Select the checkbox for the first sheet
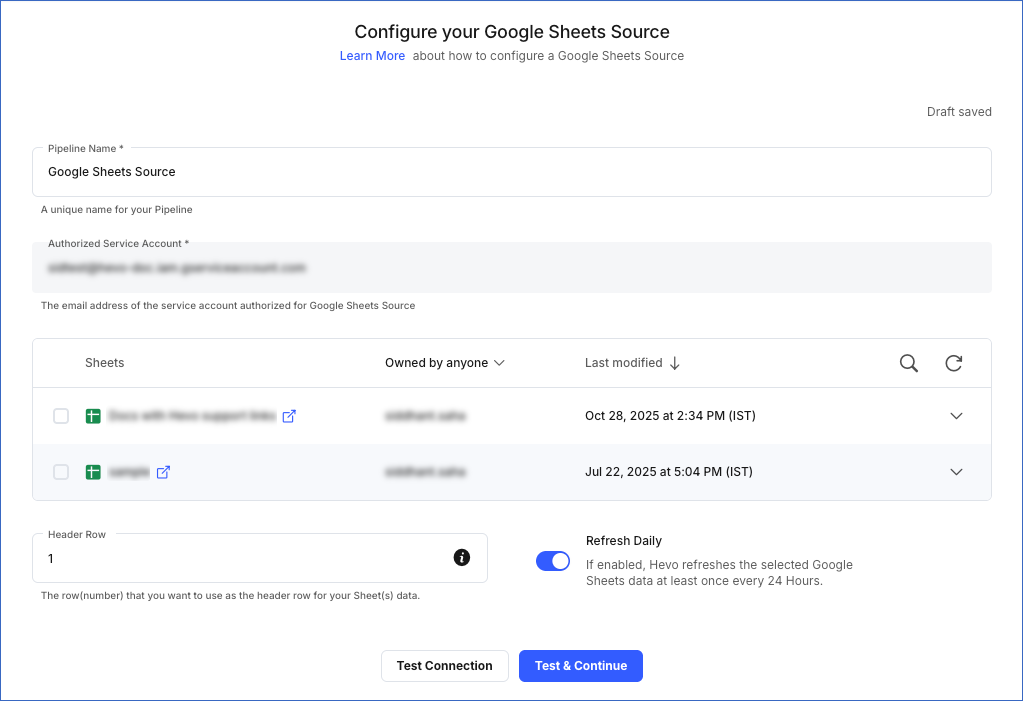Screen dimensions: 1023x701 [60, 416]
